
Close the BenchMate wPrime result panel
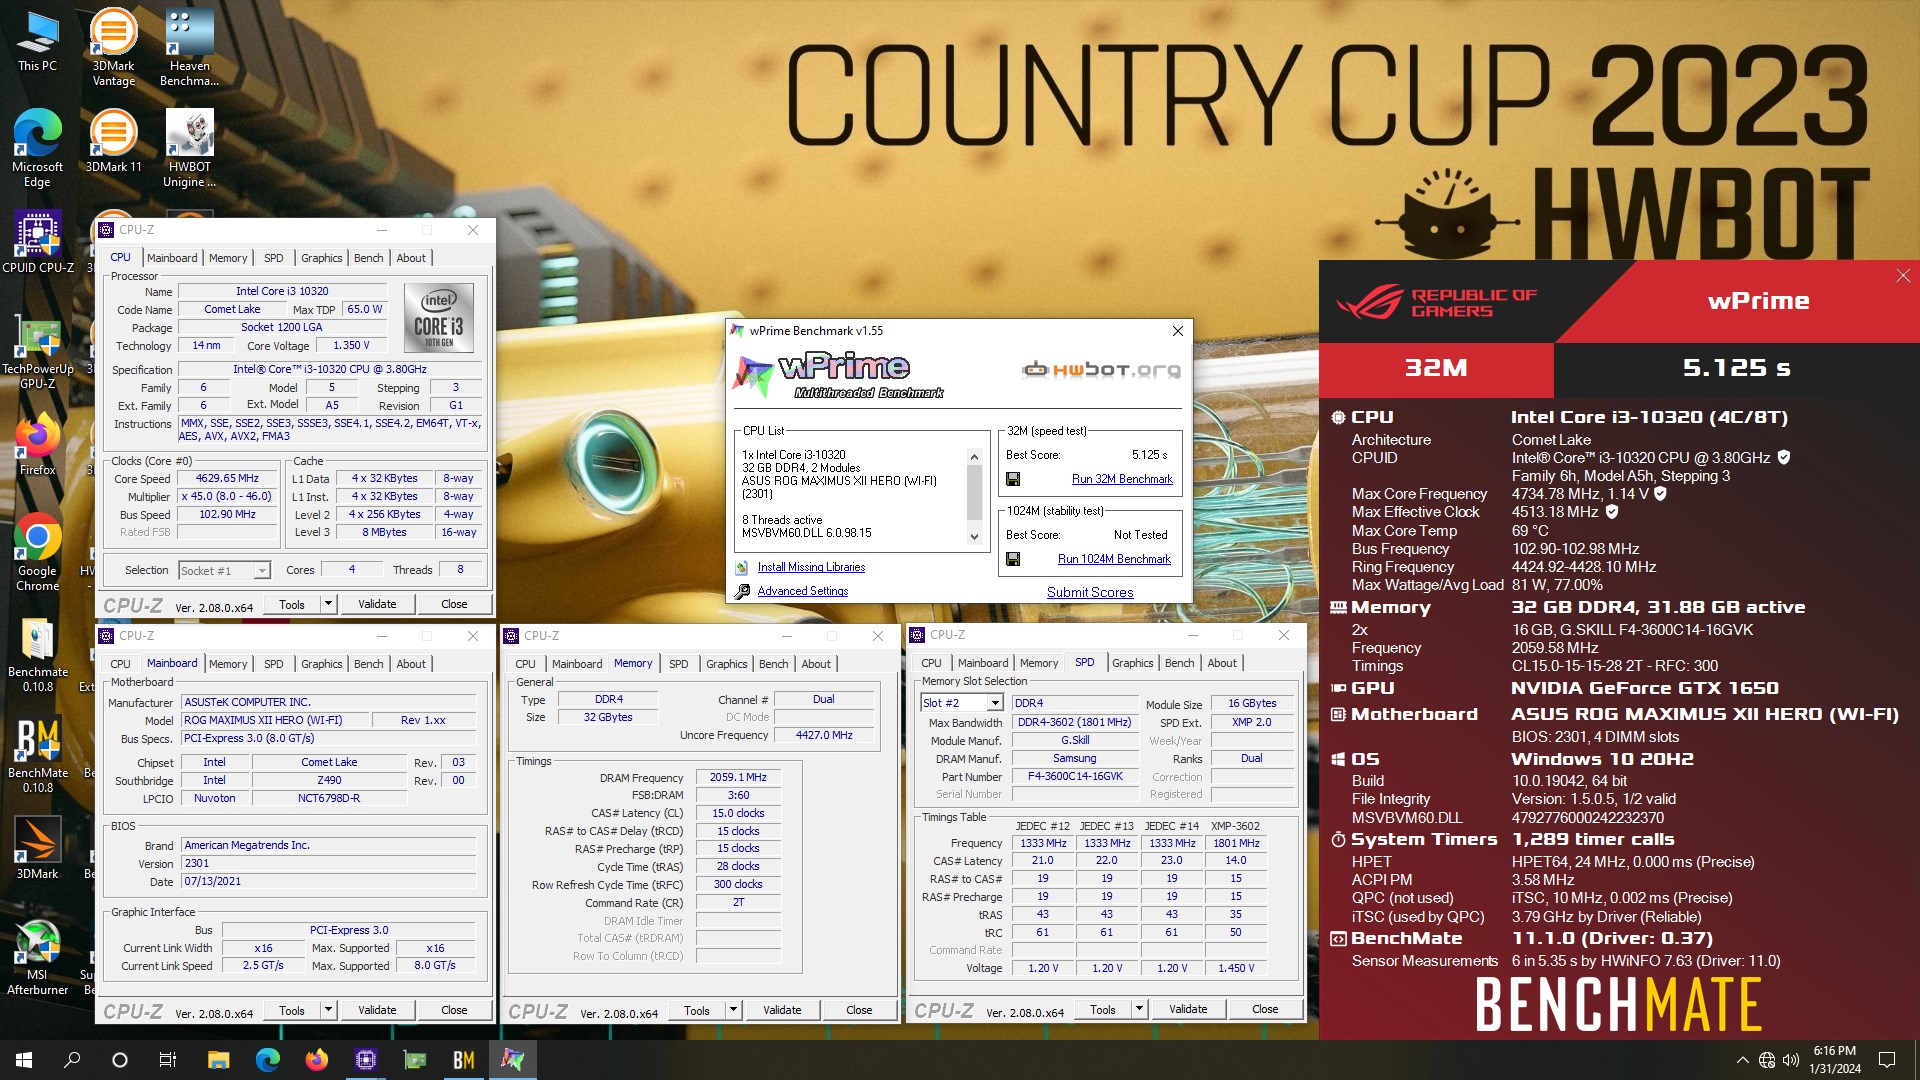point(1902,276)
